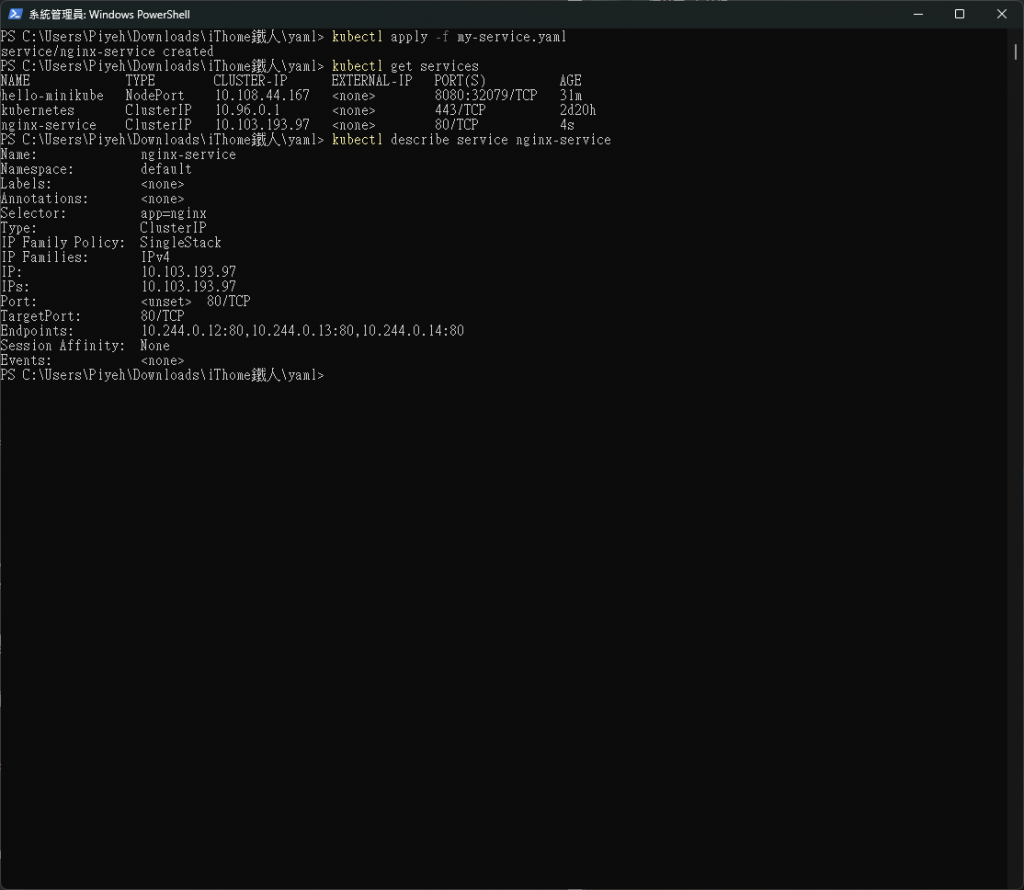Viewport: 1024px width, 890px height.
Task: Click the vertical scrollbar thumb
Action: click(1016, 52)
